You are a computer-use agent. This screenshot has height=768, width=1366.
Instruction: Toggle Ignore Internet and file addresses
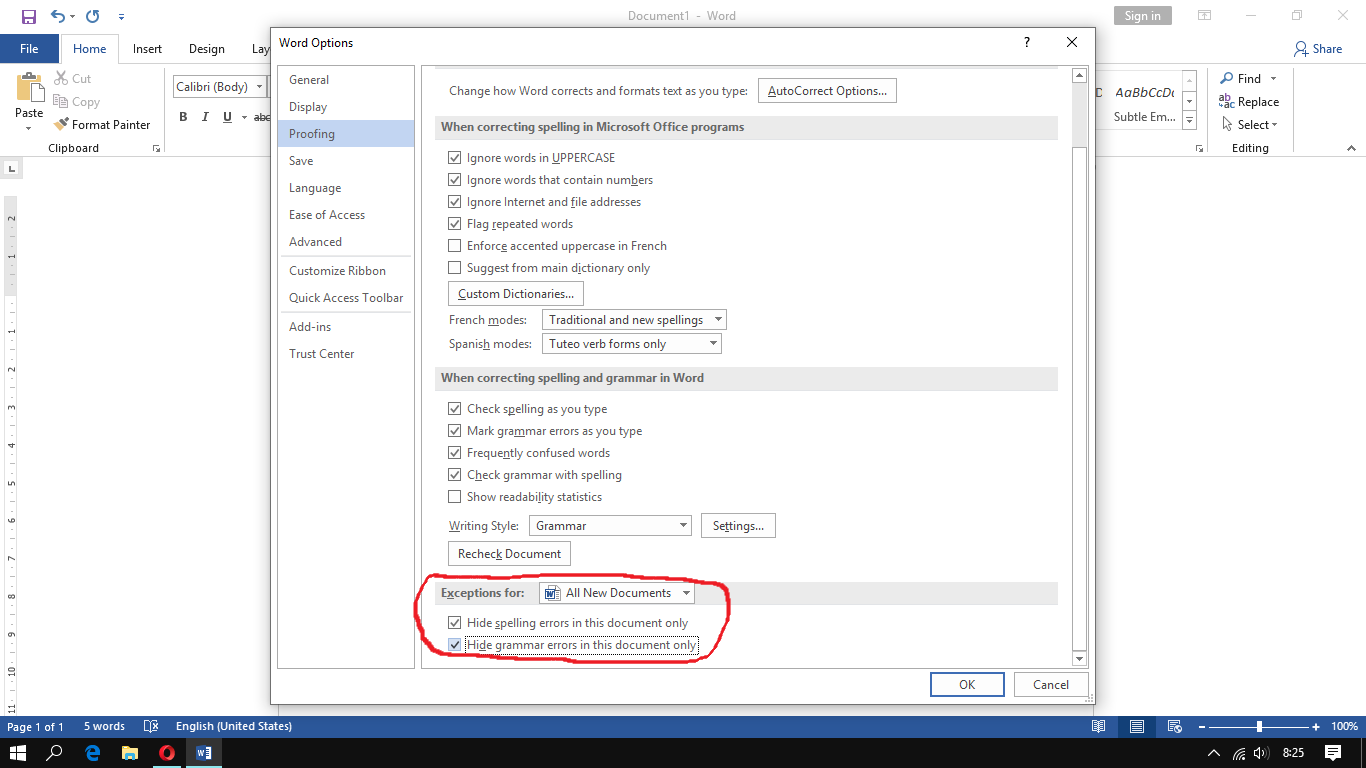point(455,202)
